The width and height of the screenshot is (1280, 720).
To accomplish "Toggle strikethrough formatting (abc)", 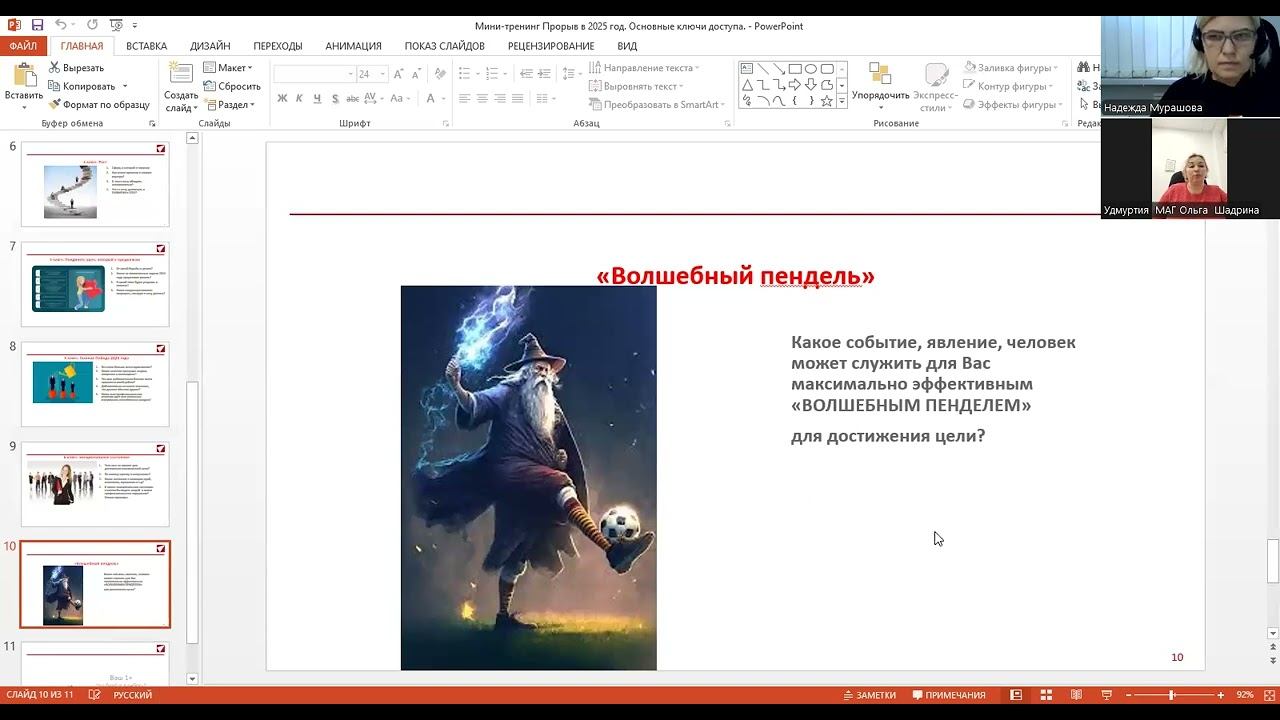I will tap(352, 99).
